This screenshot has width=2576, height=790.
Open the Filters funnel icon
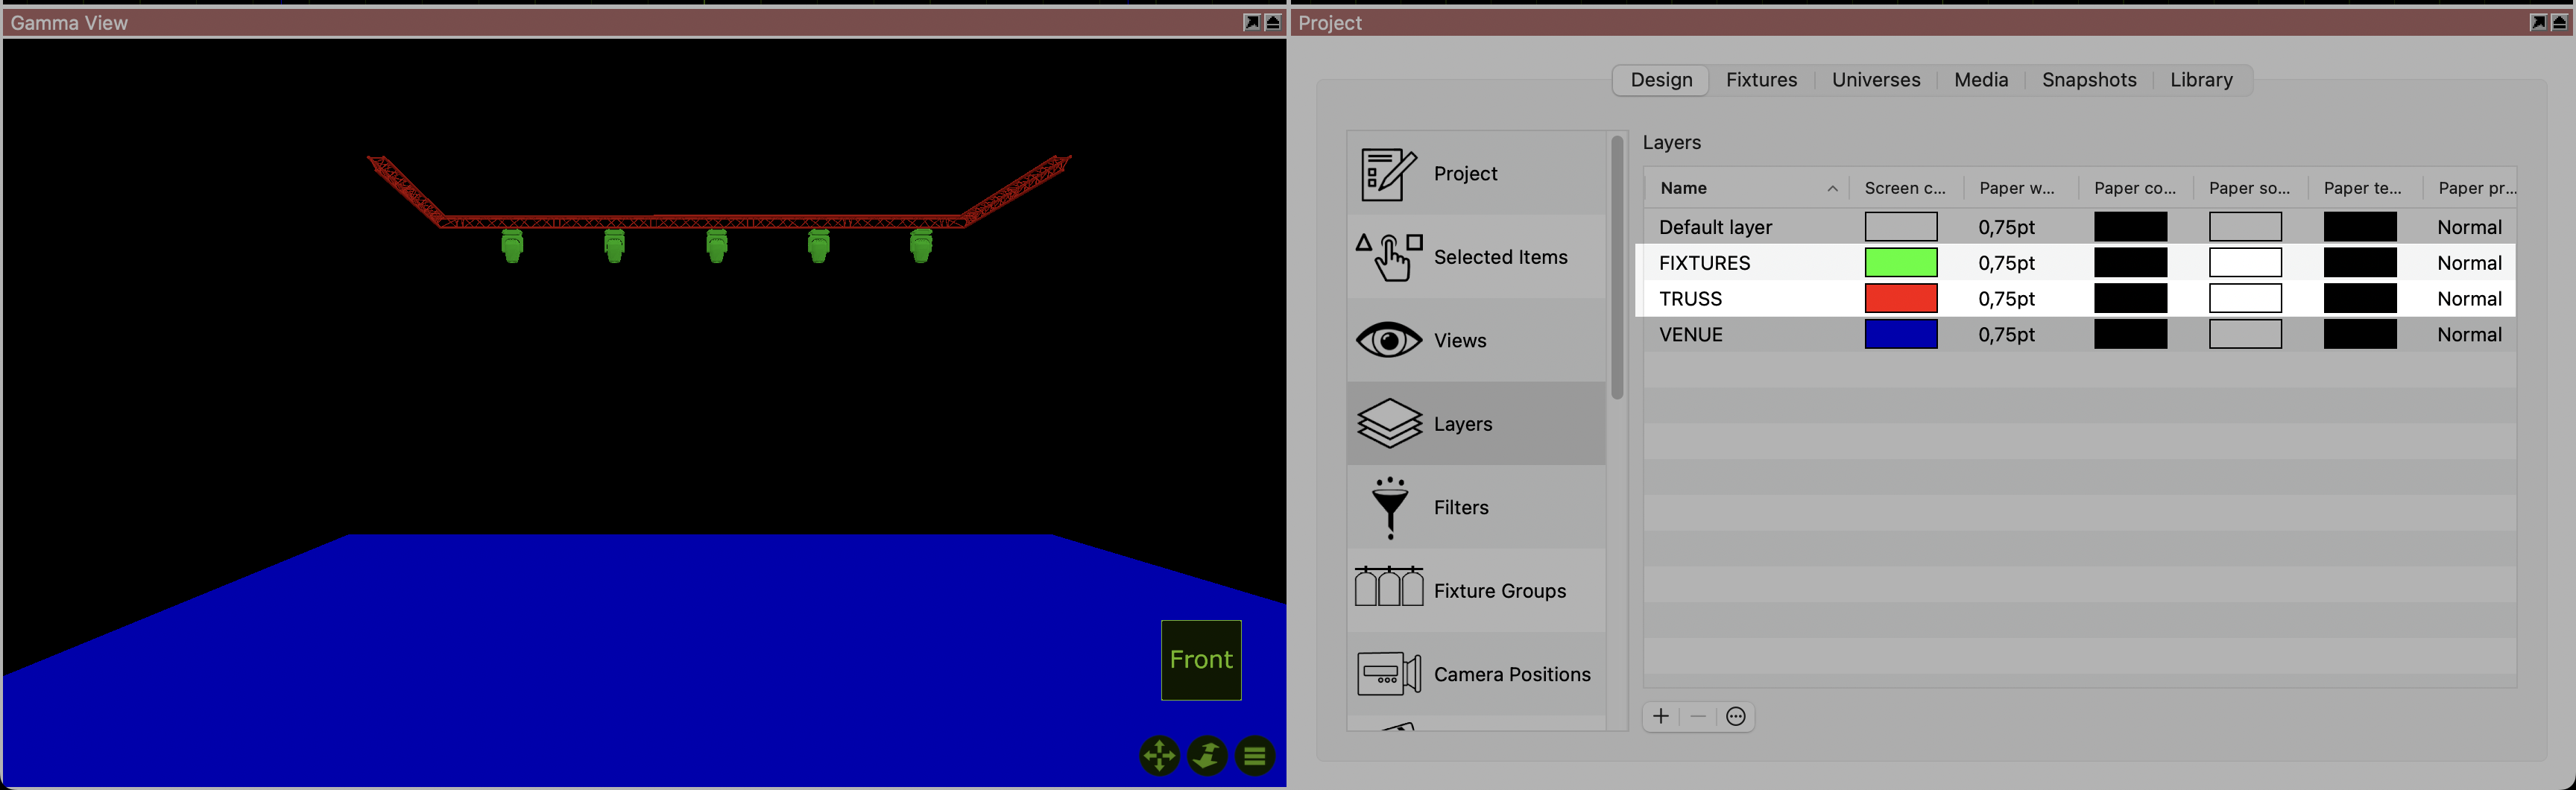pos(1389,508)
